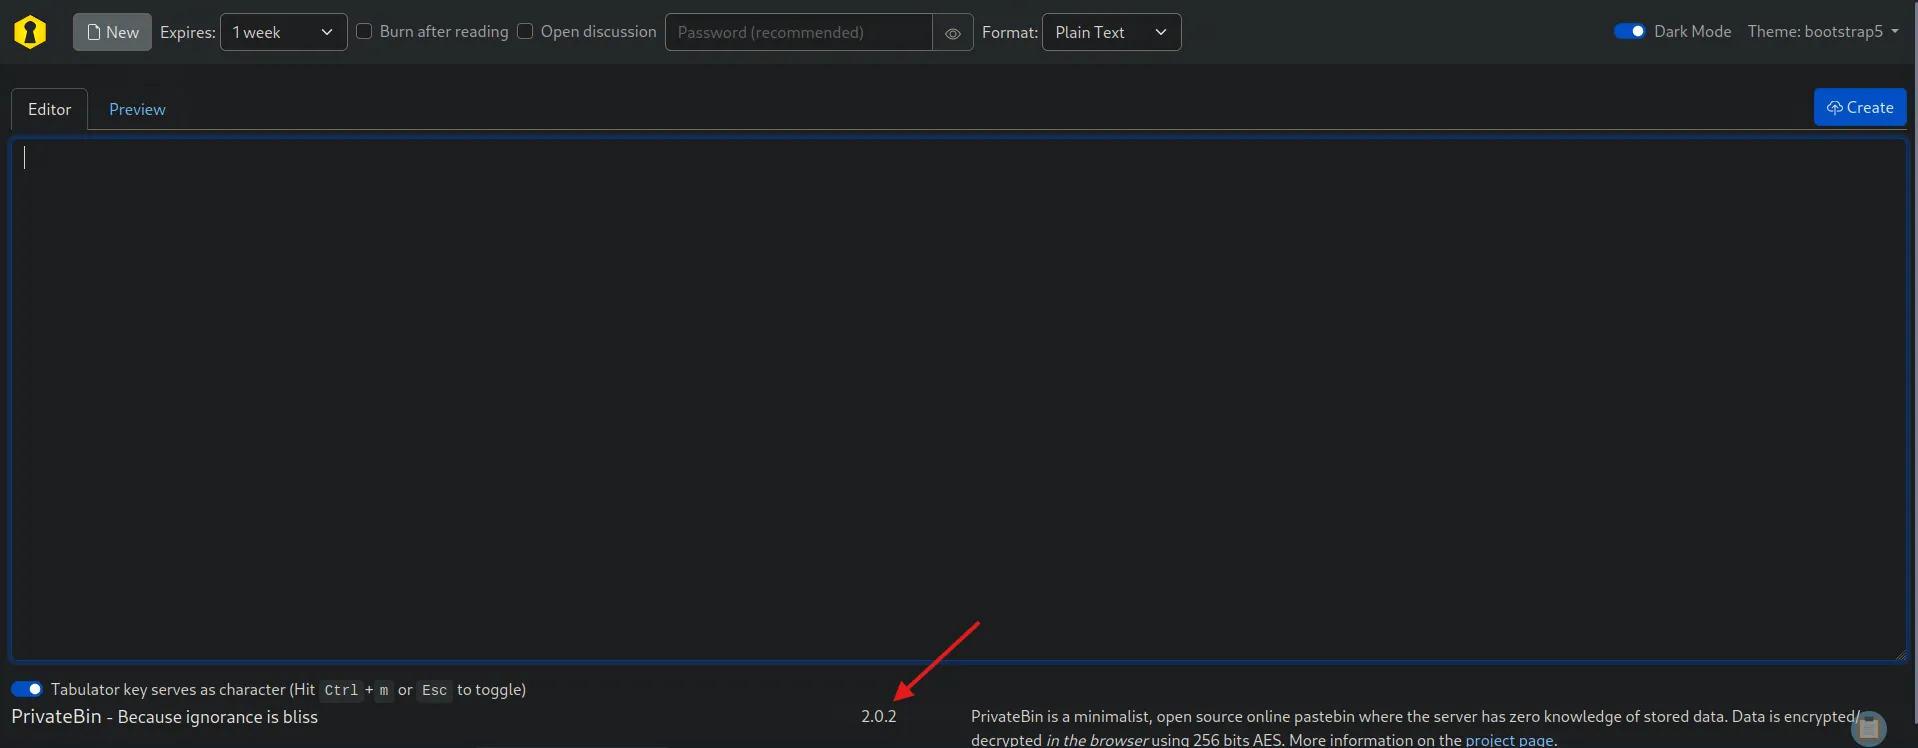Click the editor resize grip handle
Image resolution: width=1918 pixels, height=748 pixels.
1901,655
